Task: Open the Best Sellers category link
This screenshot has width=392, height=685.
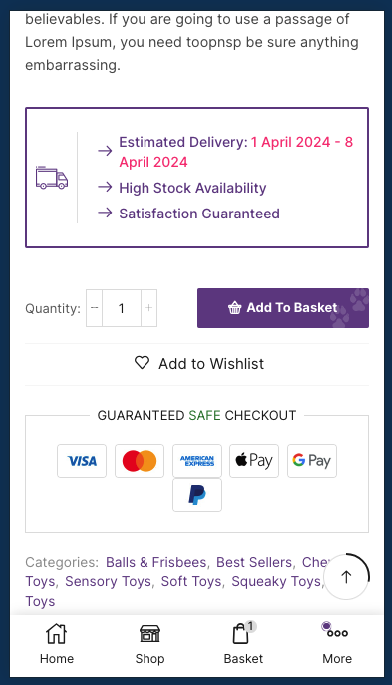Action: (254, 562)
